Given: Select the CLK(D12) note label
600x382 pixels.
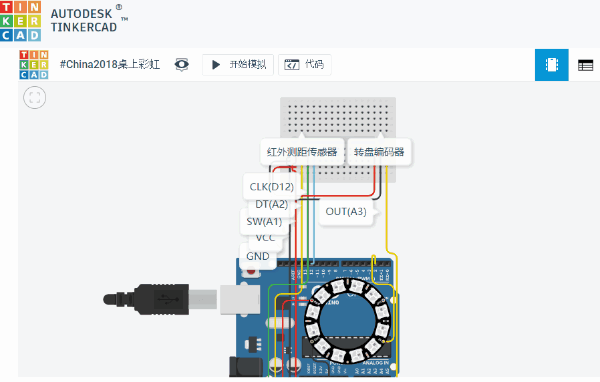Looking at the screenshot, I should 272,187.
